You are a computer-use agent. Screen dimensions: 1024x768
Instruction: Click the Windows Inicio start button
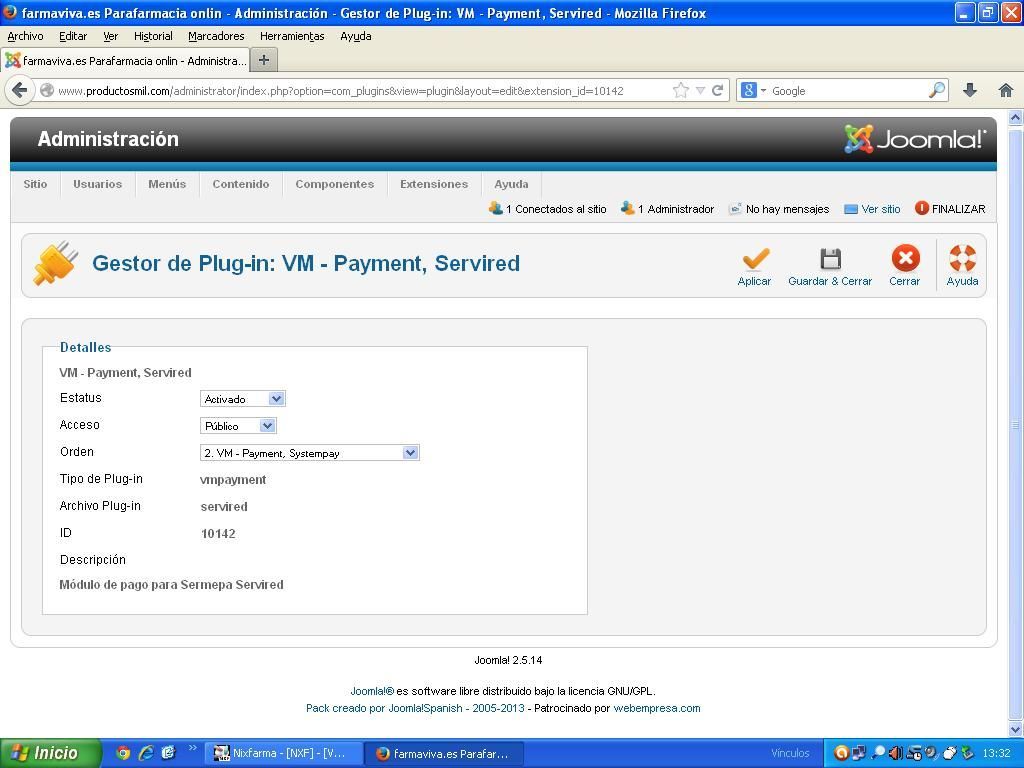pos(50,753)
